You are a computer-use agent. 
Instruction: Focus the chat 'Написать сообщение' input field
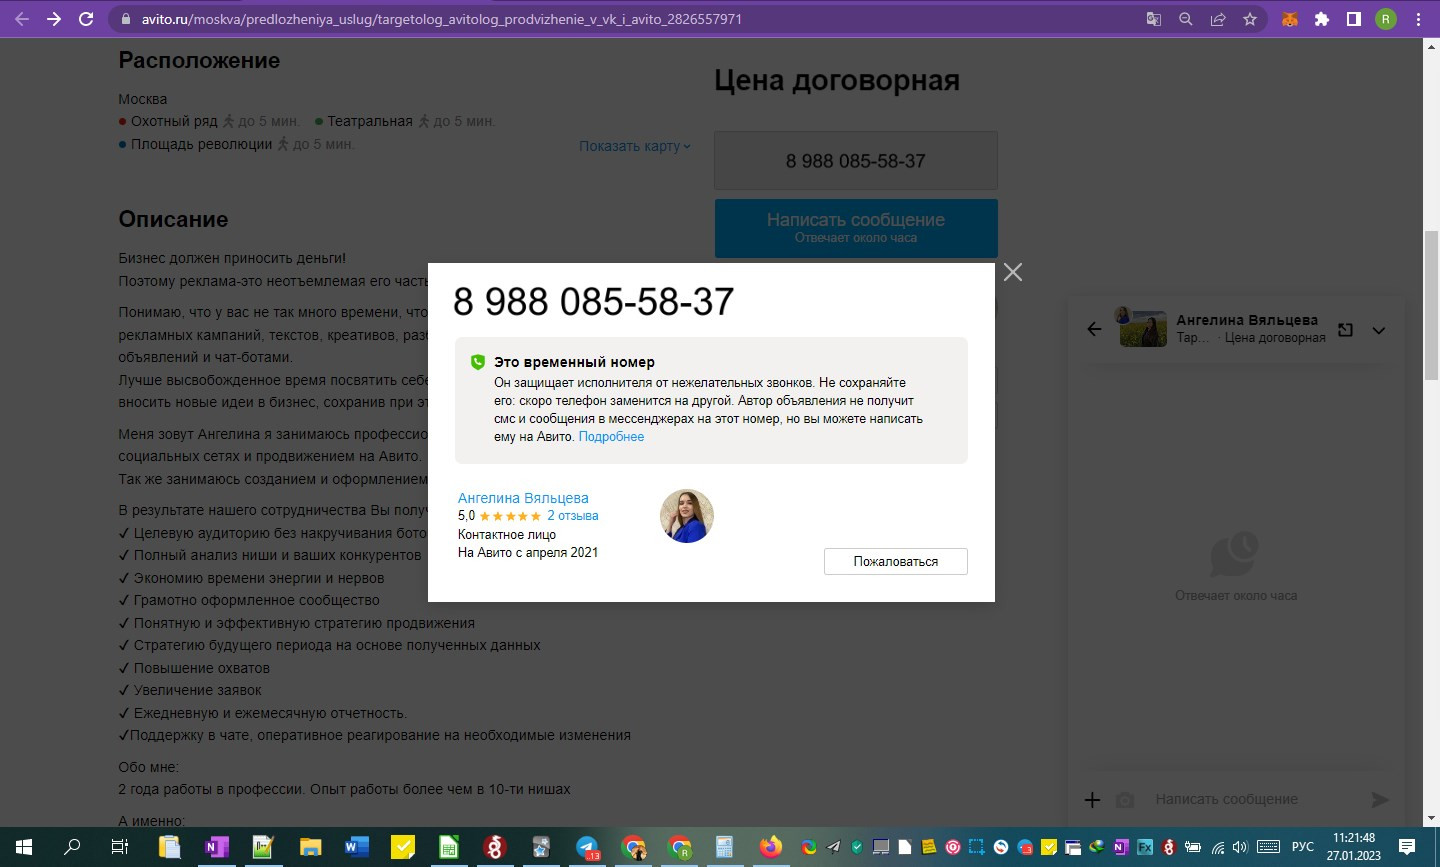point(1255,800)
